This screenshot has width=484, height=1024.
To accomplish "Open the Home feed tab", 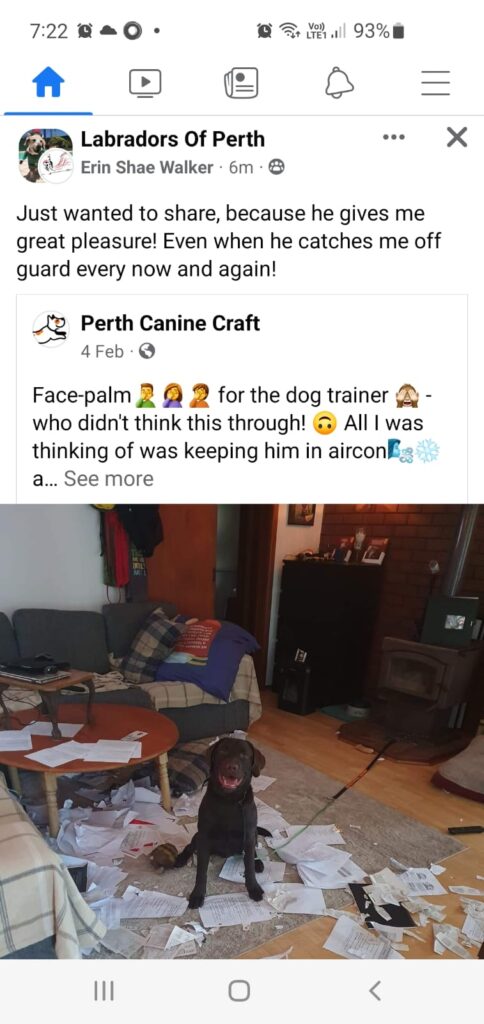I will 48,84.
